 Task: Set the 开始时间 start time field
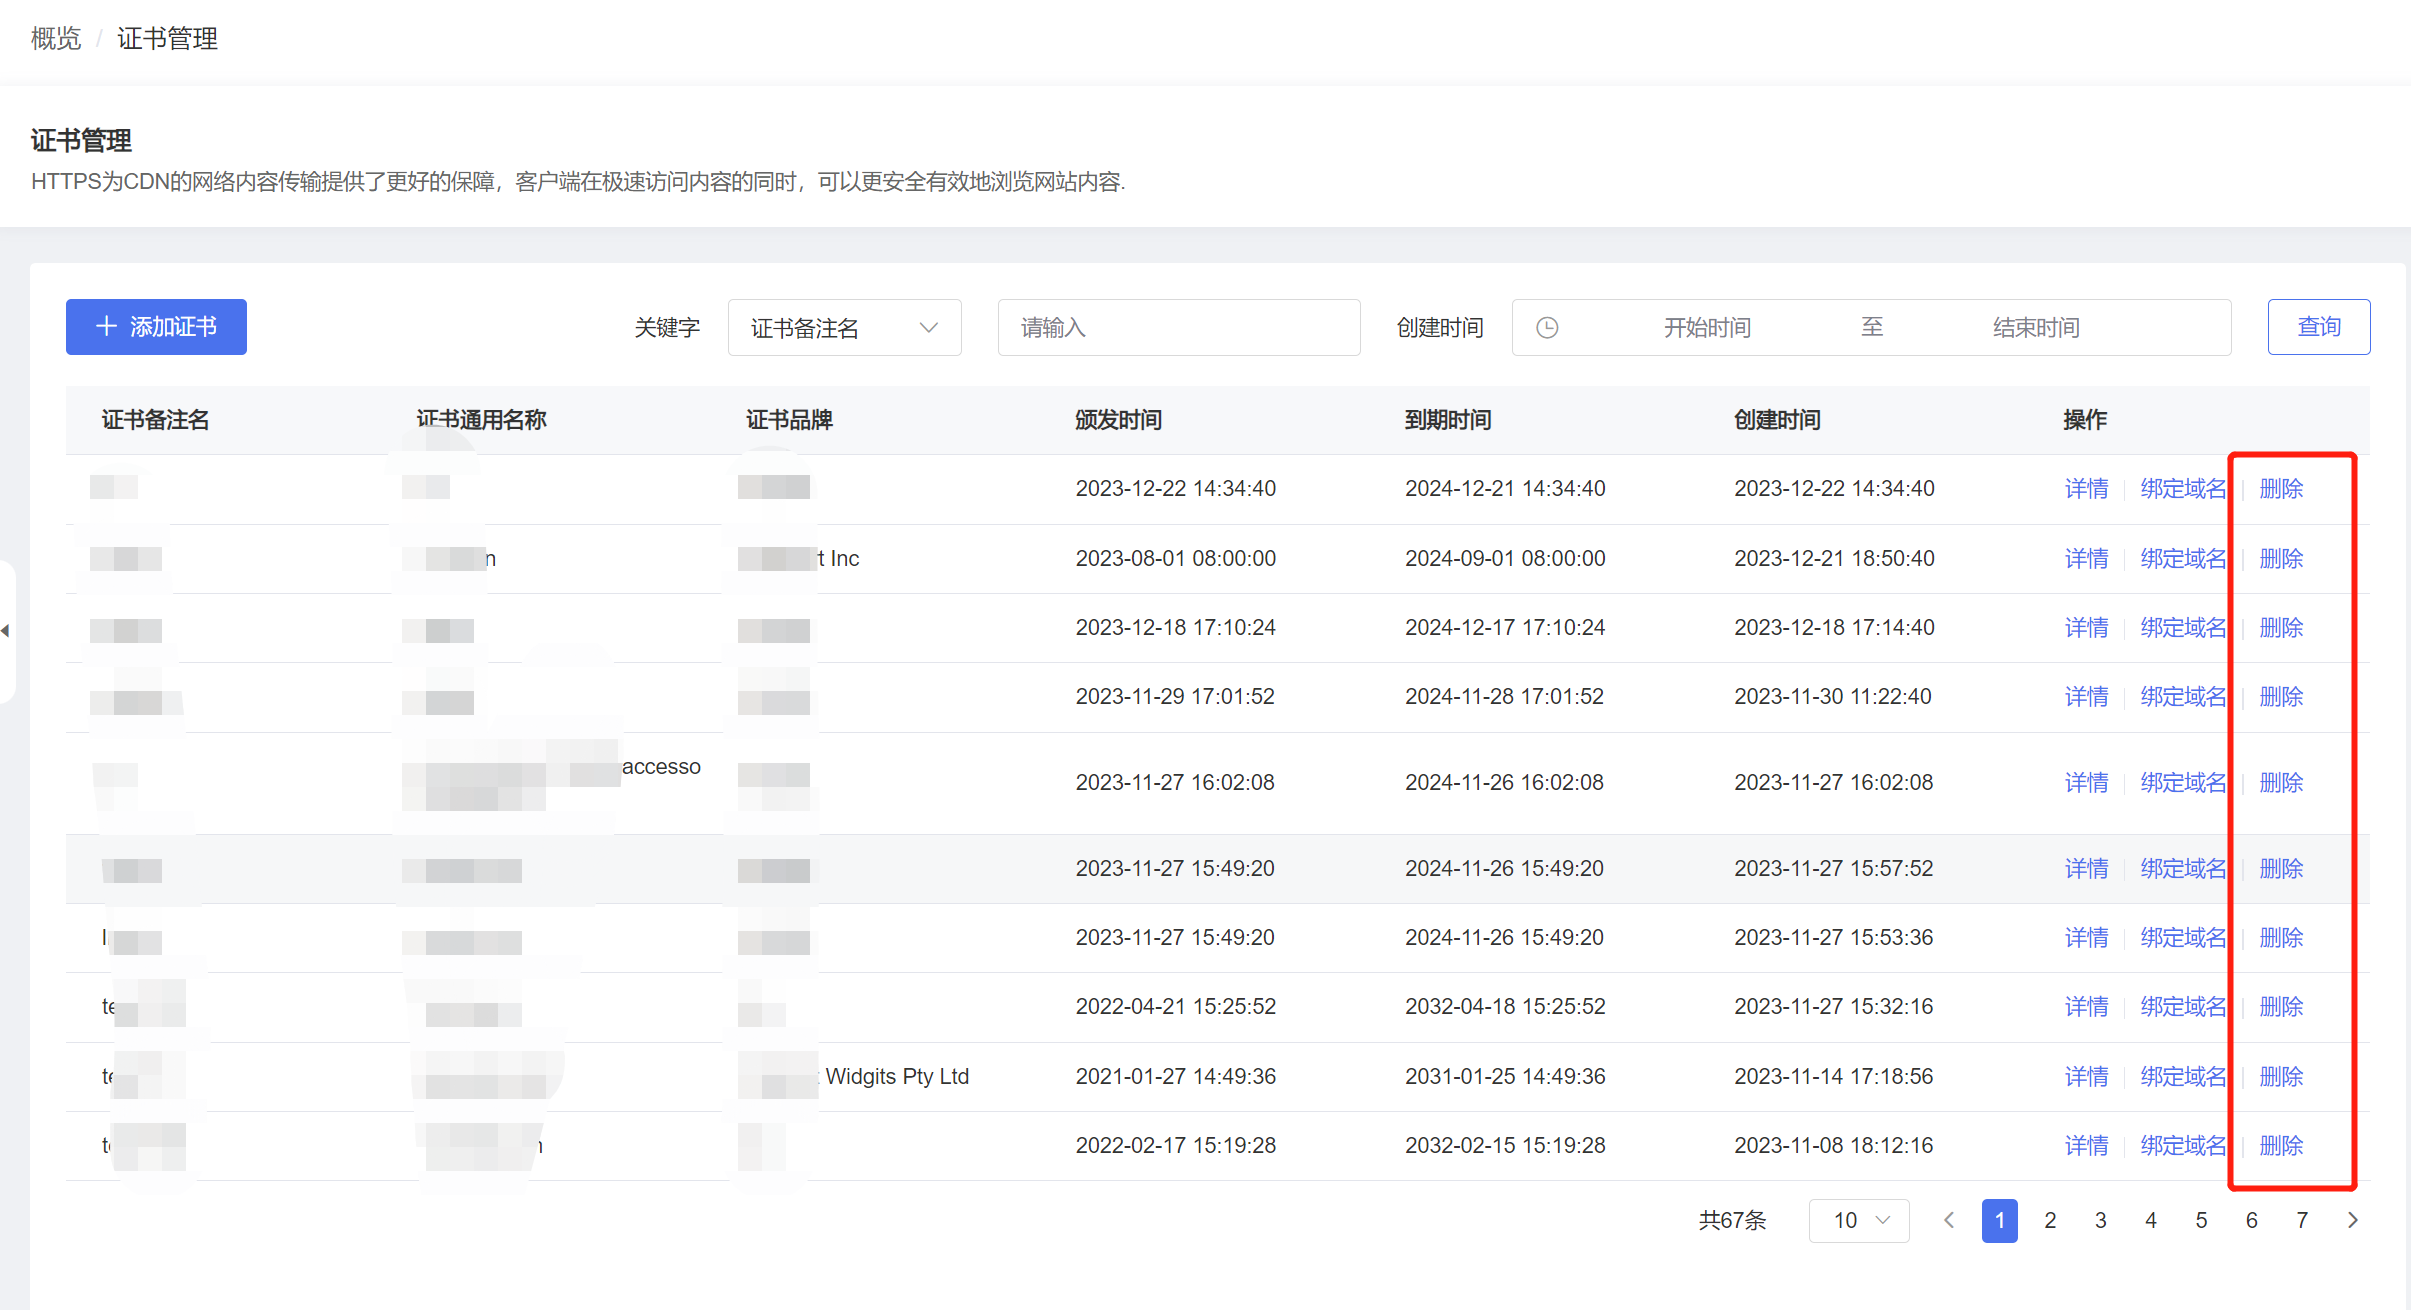pos(1707,328)
